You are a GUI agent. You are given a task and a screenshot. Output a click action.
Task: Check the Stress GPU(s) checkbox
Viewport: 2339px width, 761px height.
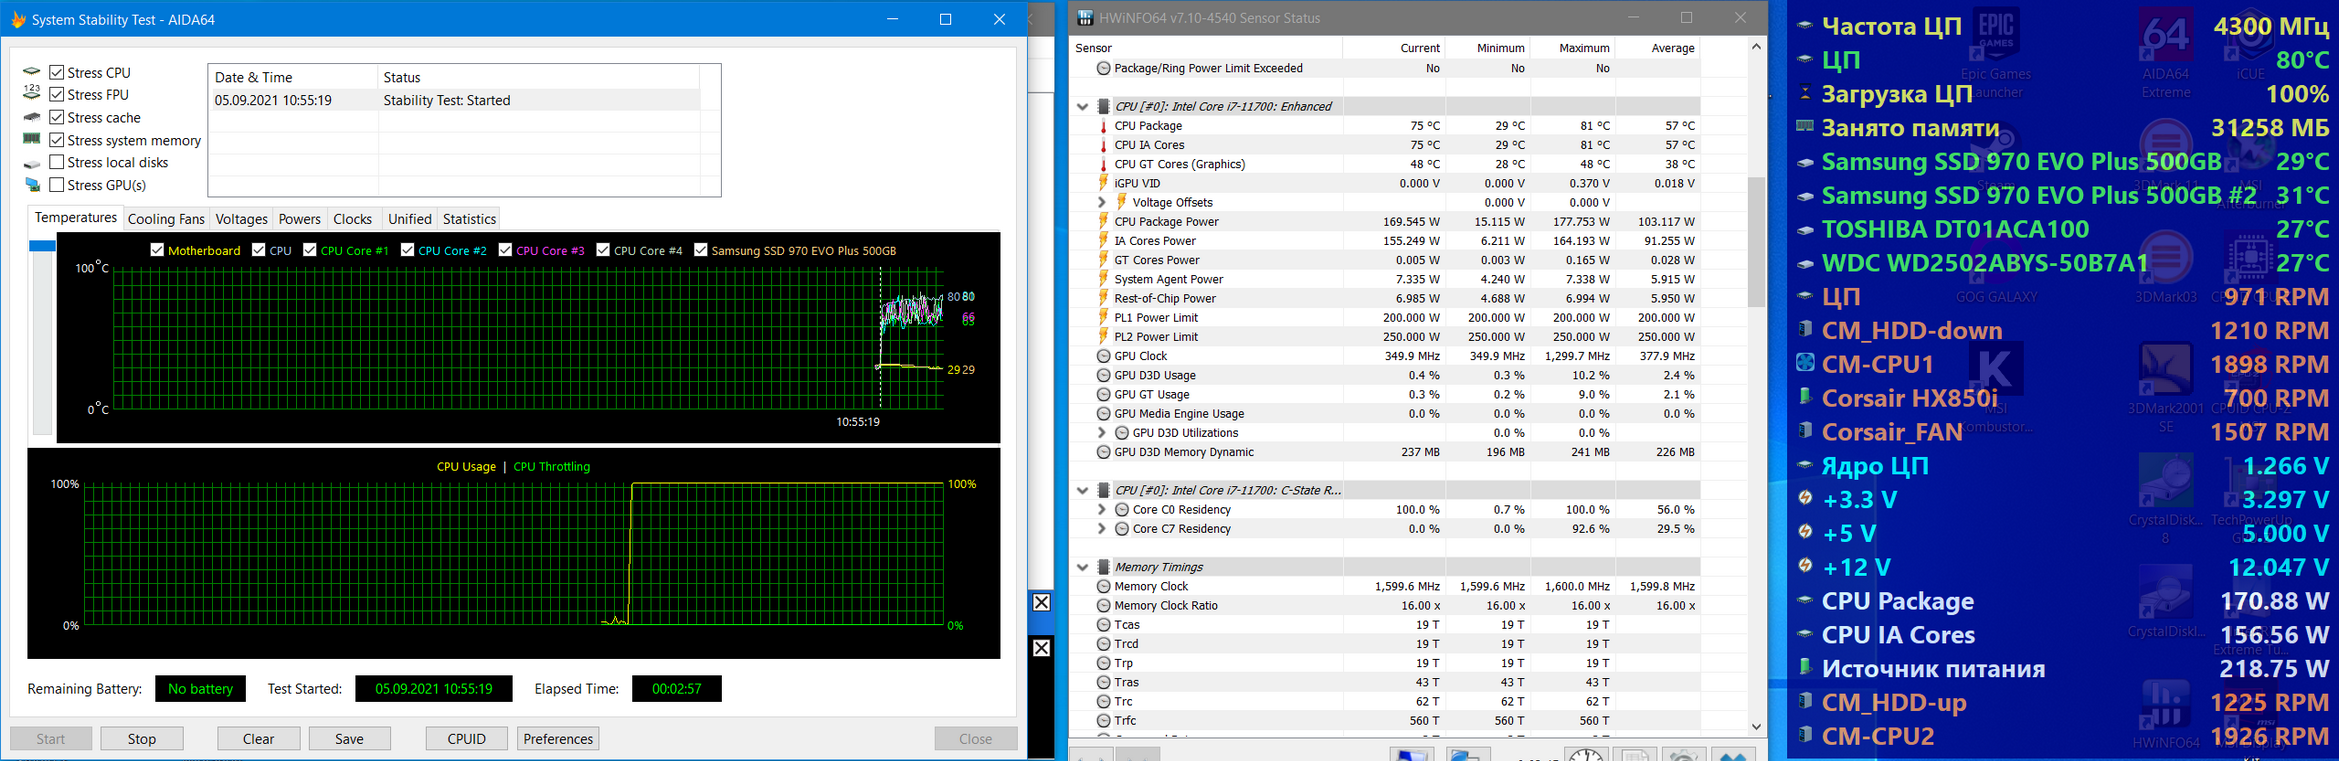(x=57, y=185)
